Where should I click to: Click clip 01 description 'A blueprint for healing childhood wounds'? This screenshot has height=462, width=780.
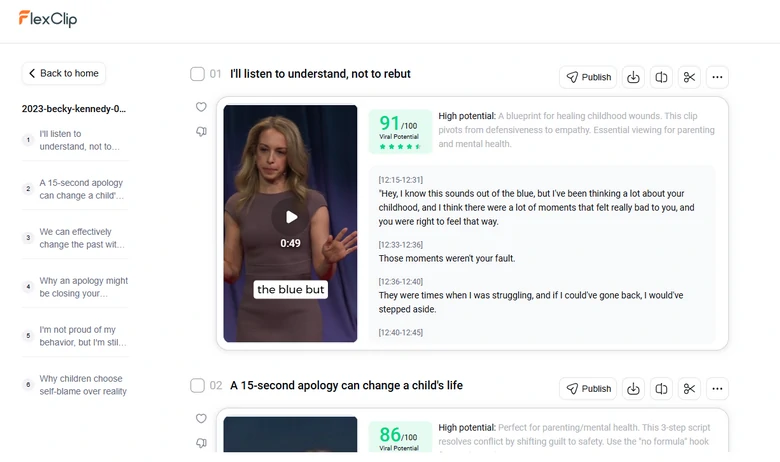click(x=576, y=130)
